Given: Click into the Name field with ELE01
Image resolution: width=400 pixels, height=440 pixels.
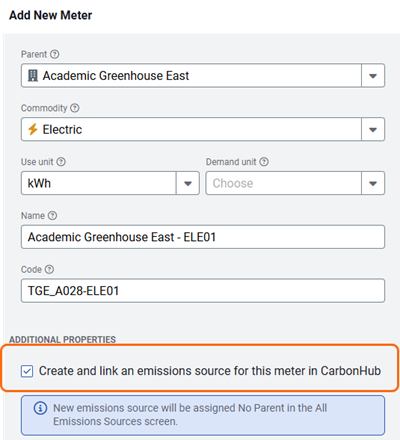Looking at the screenshot, I should 203,237.
